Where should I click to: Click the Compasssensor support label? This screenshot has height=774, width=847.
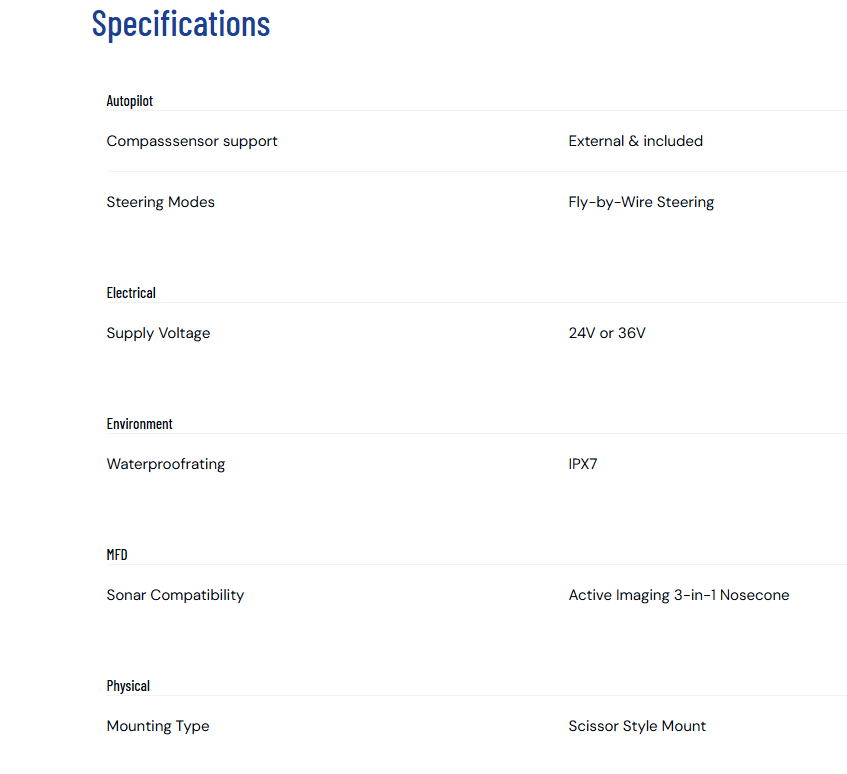tap(192, 141)
